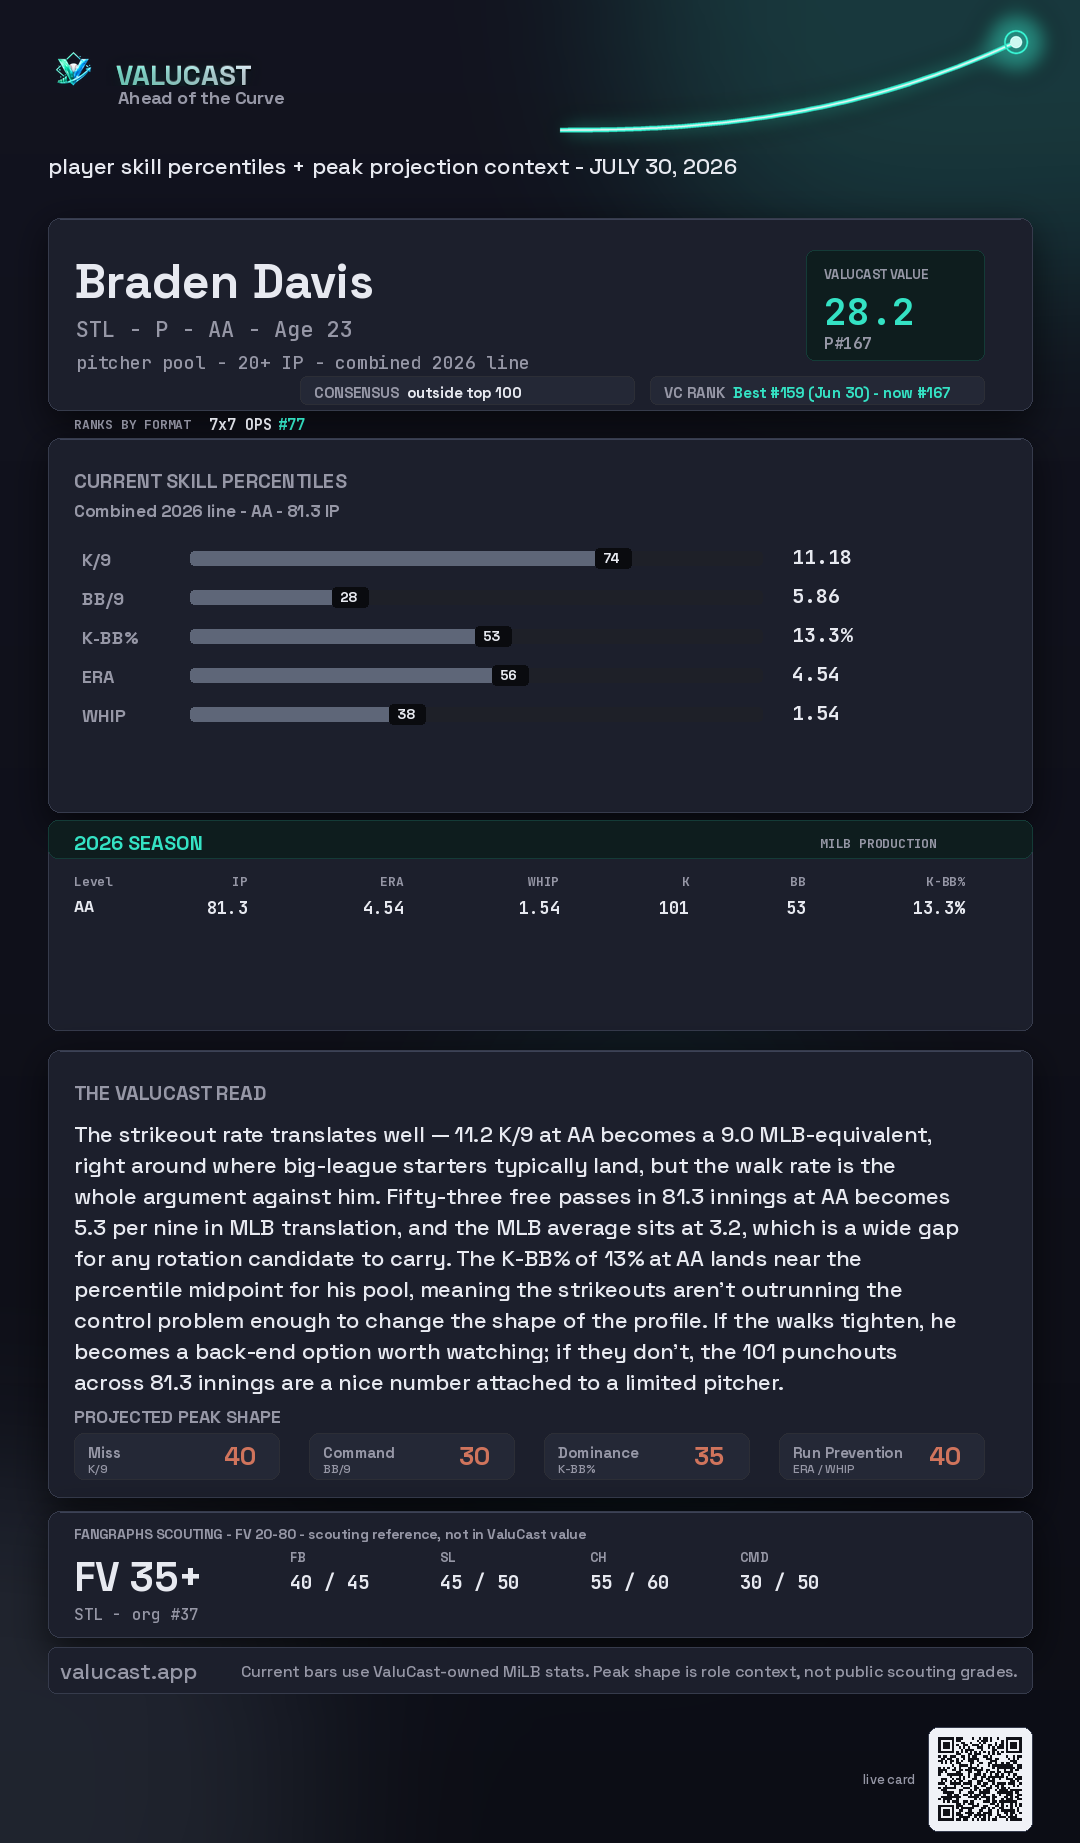Screen dimensions: 1080x1843
Task: Click the VC RANK best #159 pill
Action: pyautogui.click(x=817, y=392)
